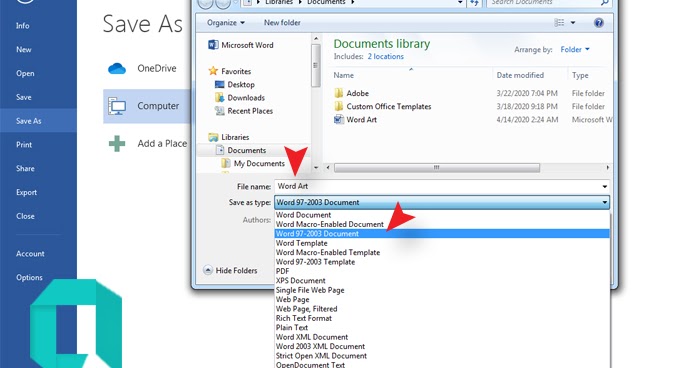Choose Web Page, Filtered type

point(442,309)
